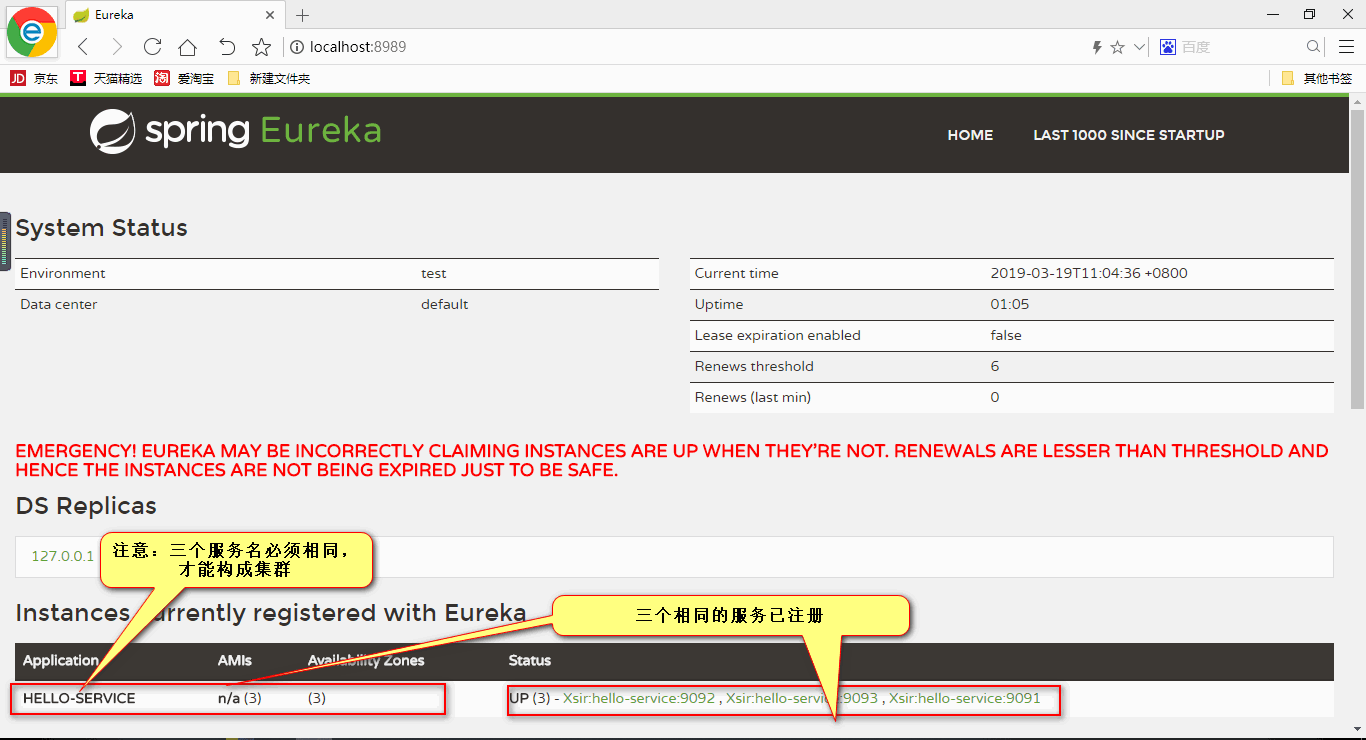
Task: Click the lightning speed mode icon
Action: (x=1097, y=47)
